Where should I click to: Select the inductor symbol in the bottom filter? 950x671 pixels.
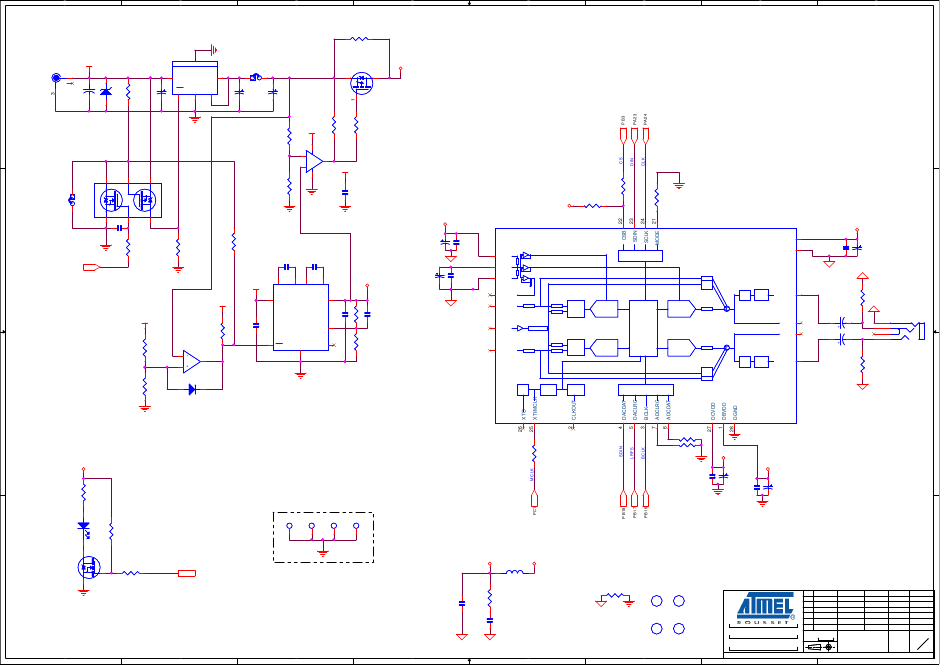pyautogui.click(x=514, y=571)
